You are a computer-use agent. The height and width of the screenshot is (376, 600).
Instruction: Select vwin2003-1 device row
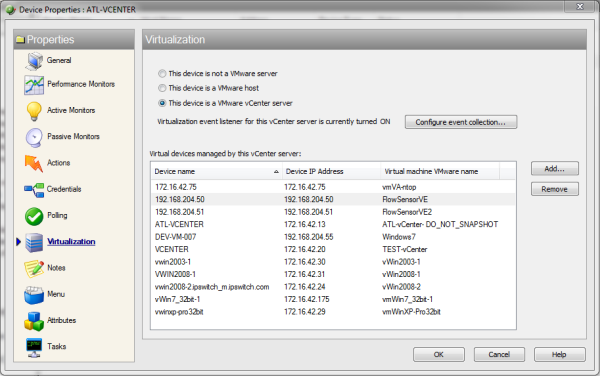[333, 262]
